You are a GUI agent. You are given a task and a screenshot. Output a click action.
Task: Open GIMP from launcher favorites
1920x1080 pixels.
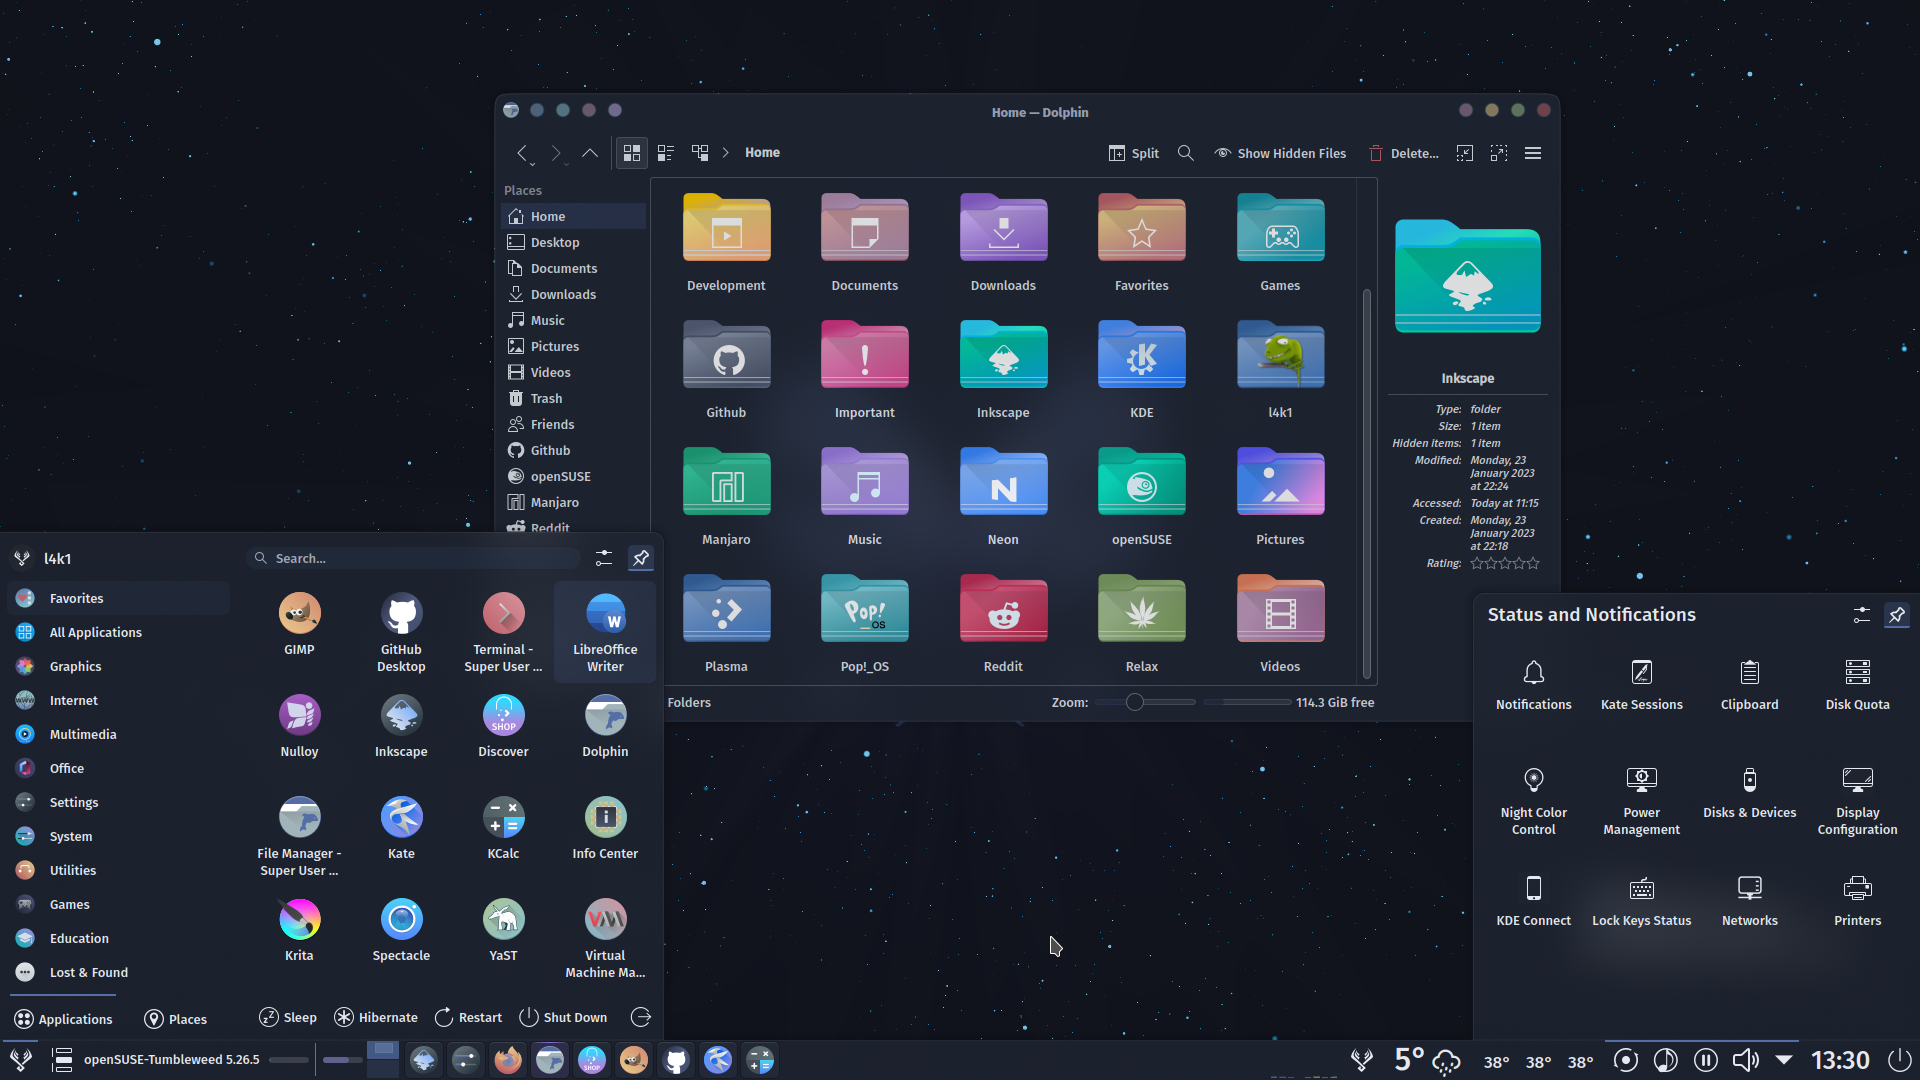[x=299, y=624]
